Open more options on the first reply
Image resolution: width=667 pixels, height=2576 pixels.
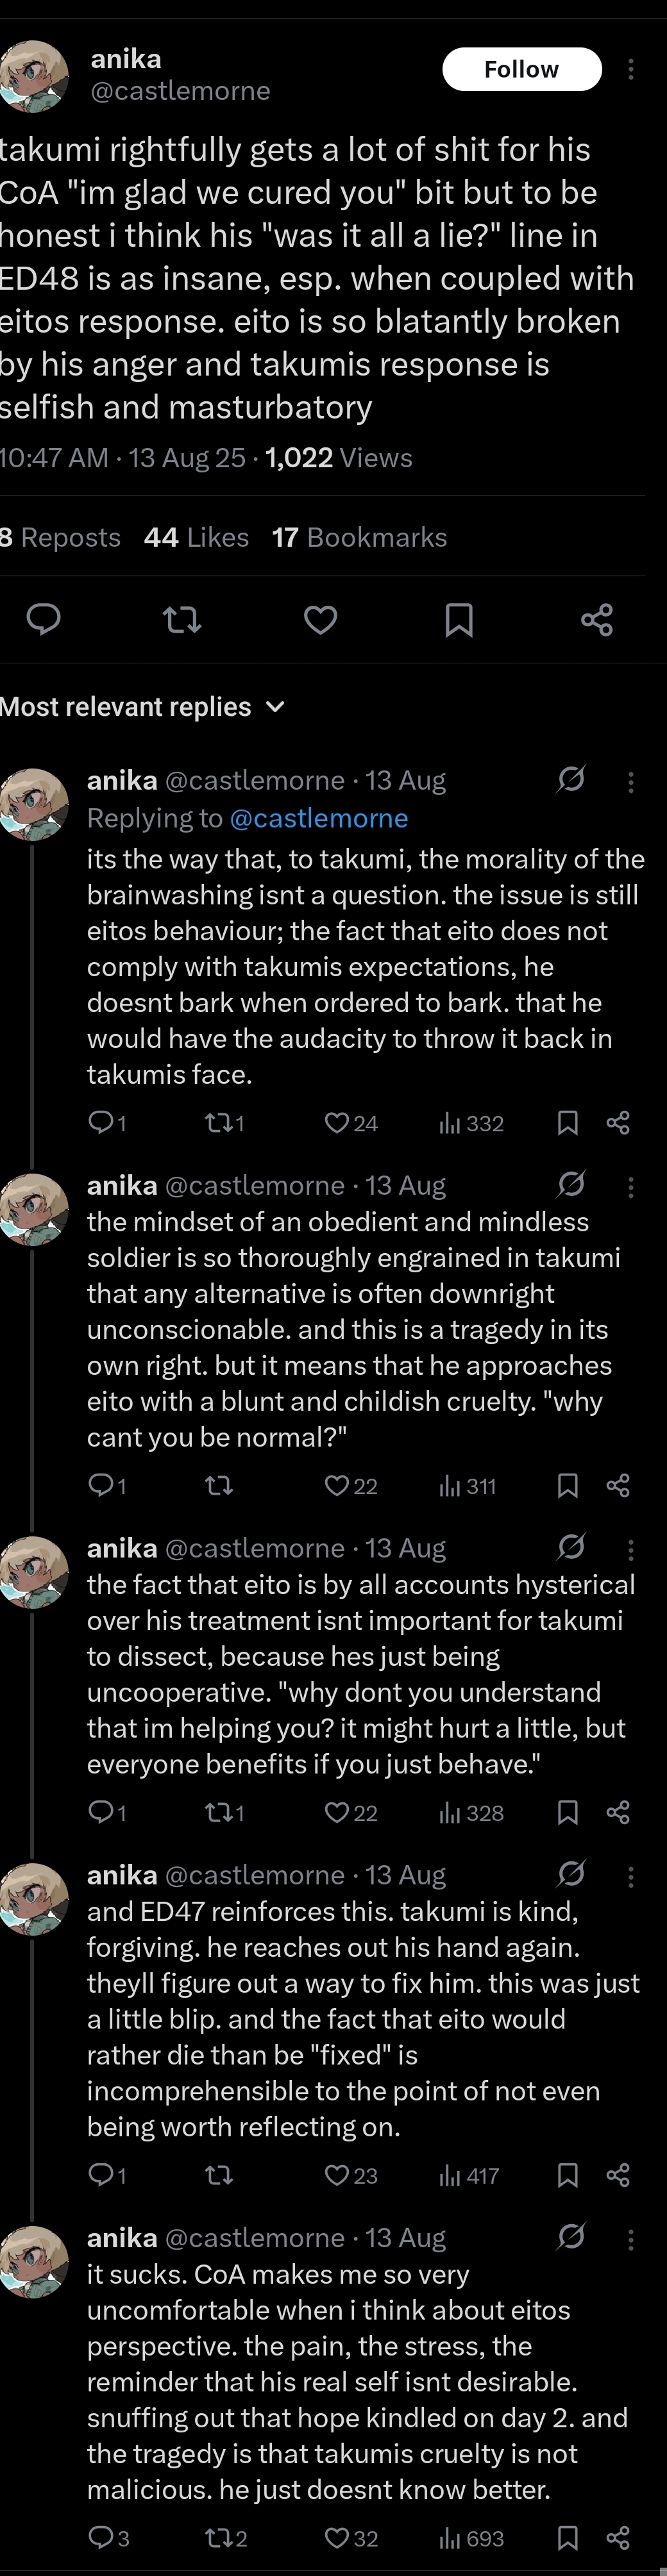tap(630, 781)
